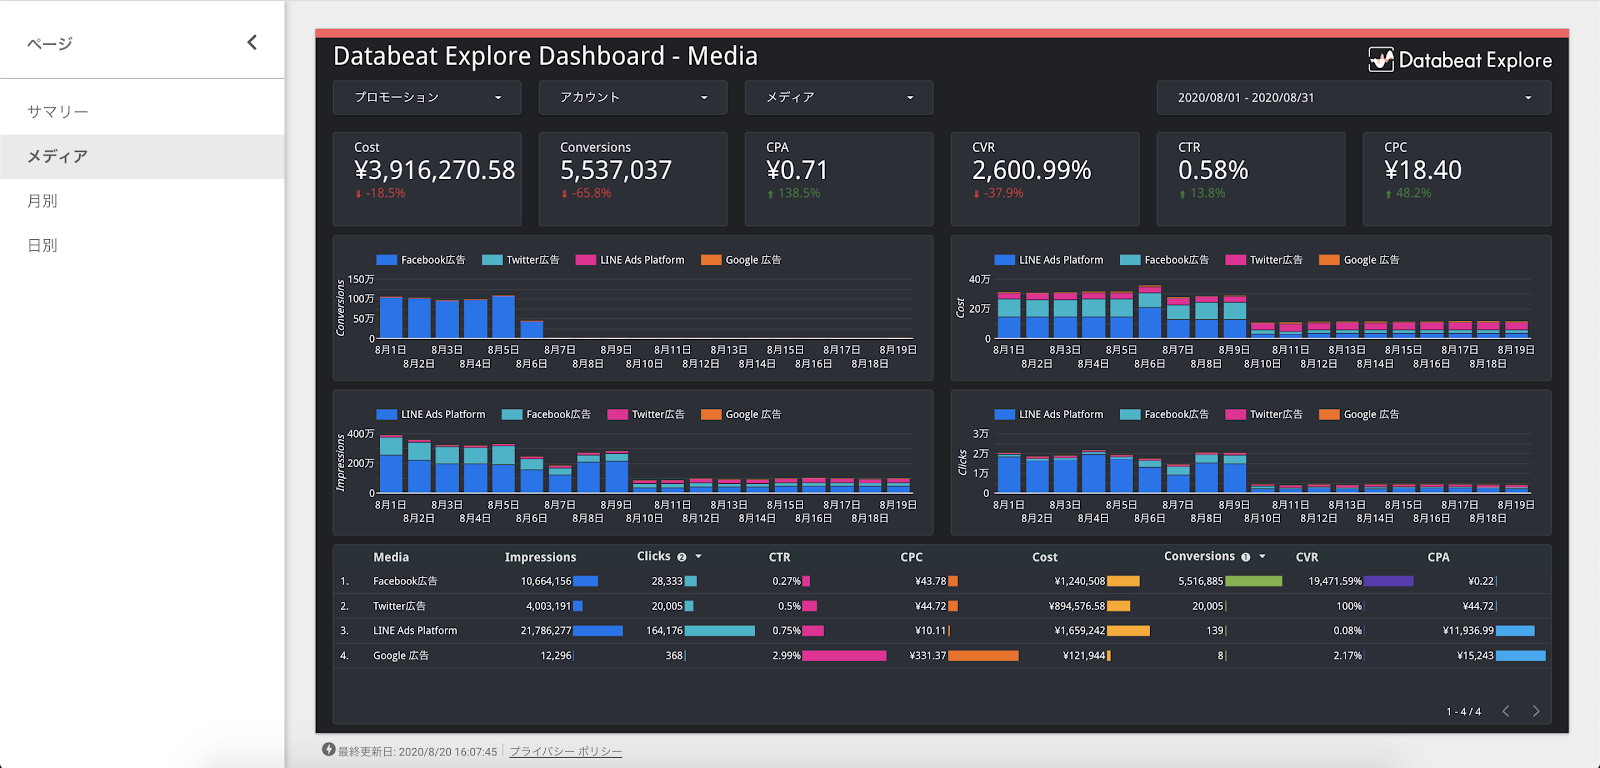The width and height of the screenshot is (1600, 768).
Task: Click Facebook広告 legend in Cost chart
Action: coord(1164,260)
